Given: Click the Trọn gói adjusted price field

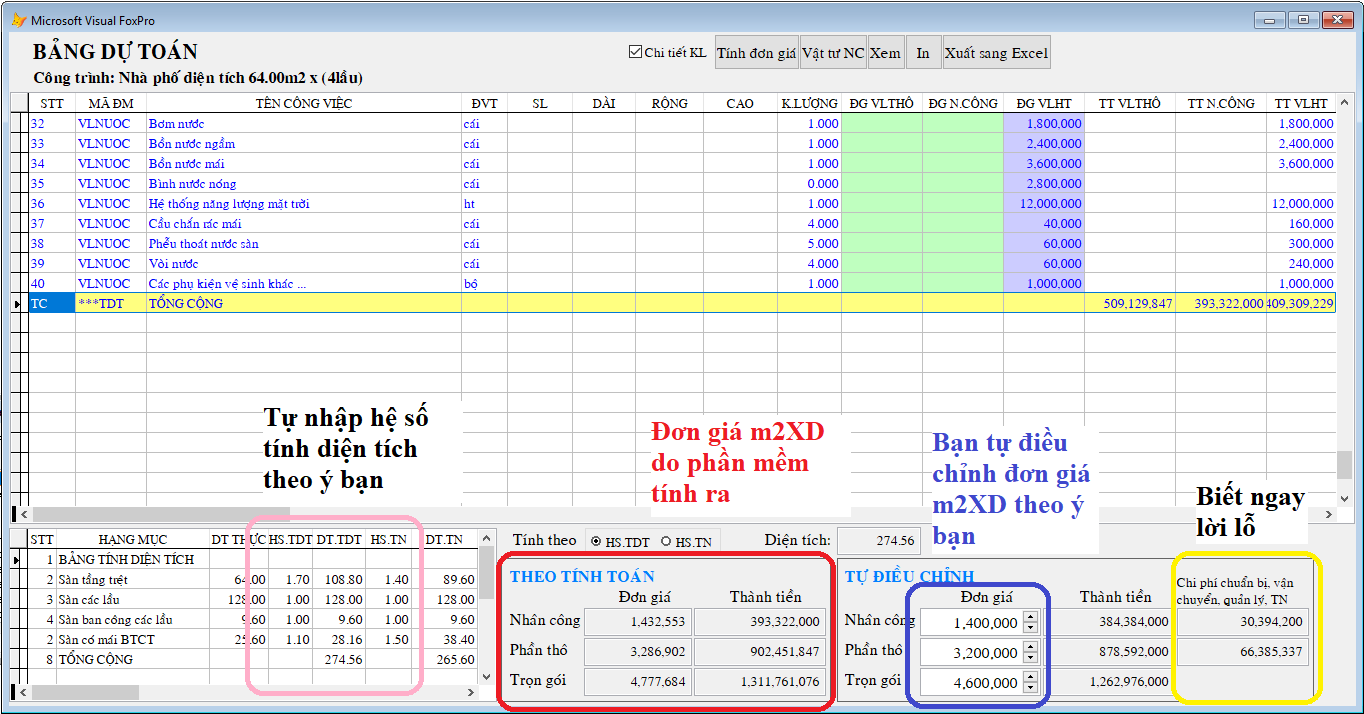Looking at the screenshot, I should [x=969, y=683].
